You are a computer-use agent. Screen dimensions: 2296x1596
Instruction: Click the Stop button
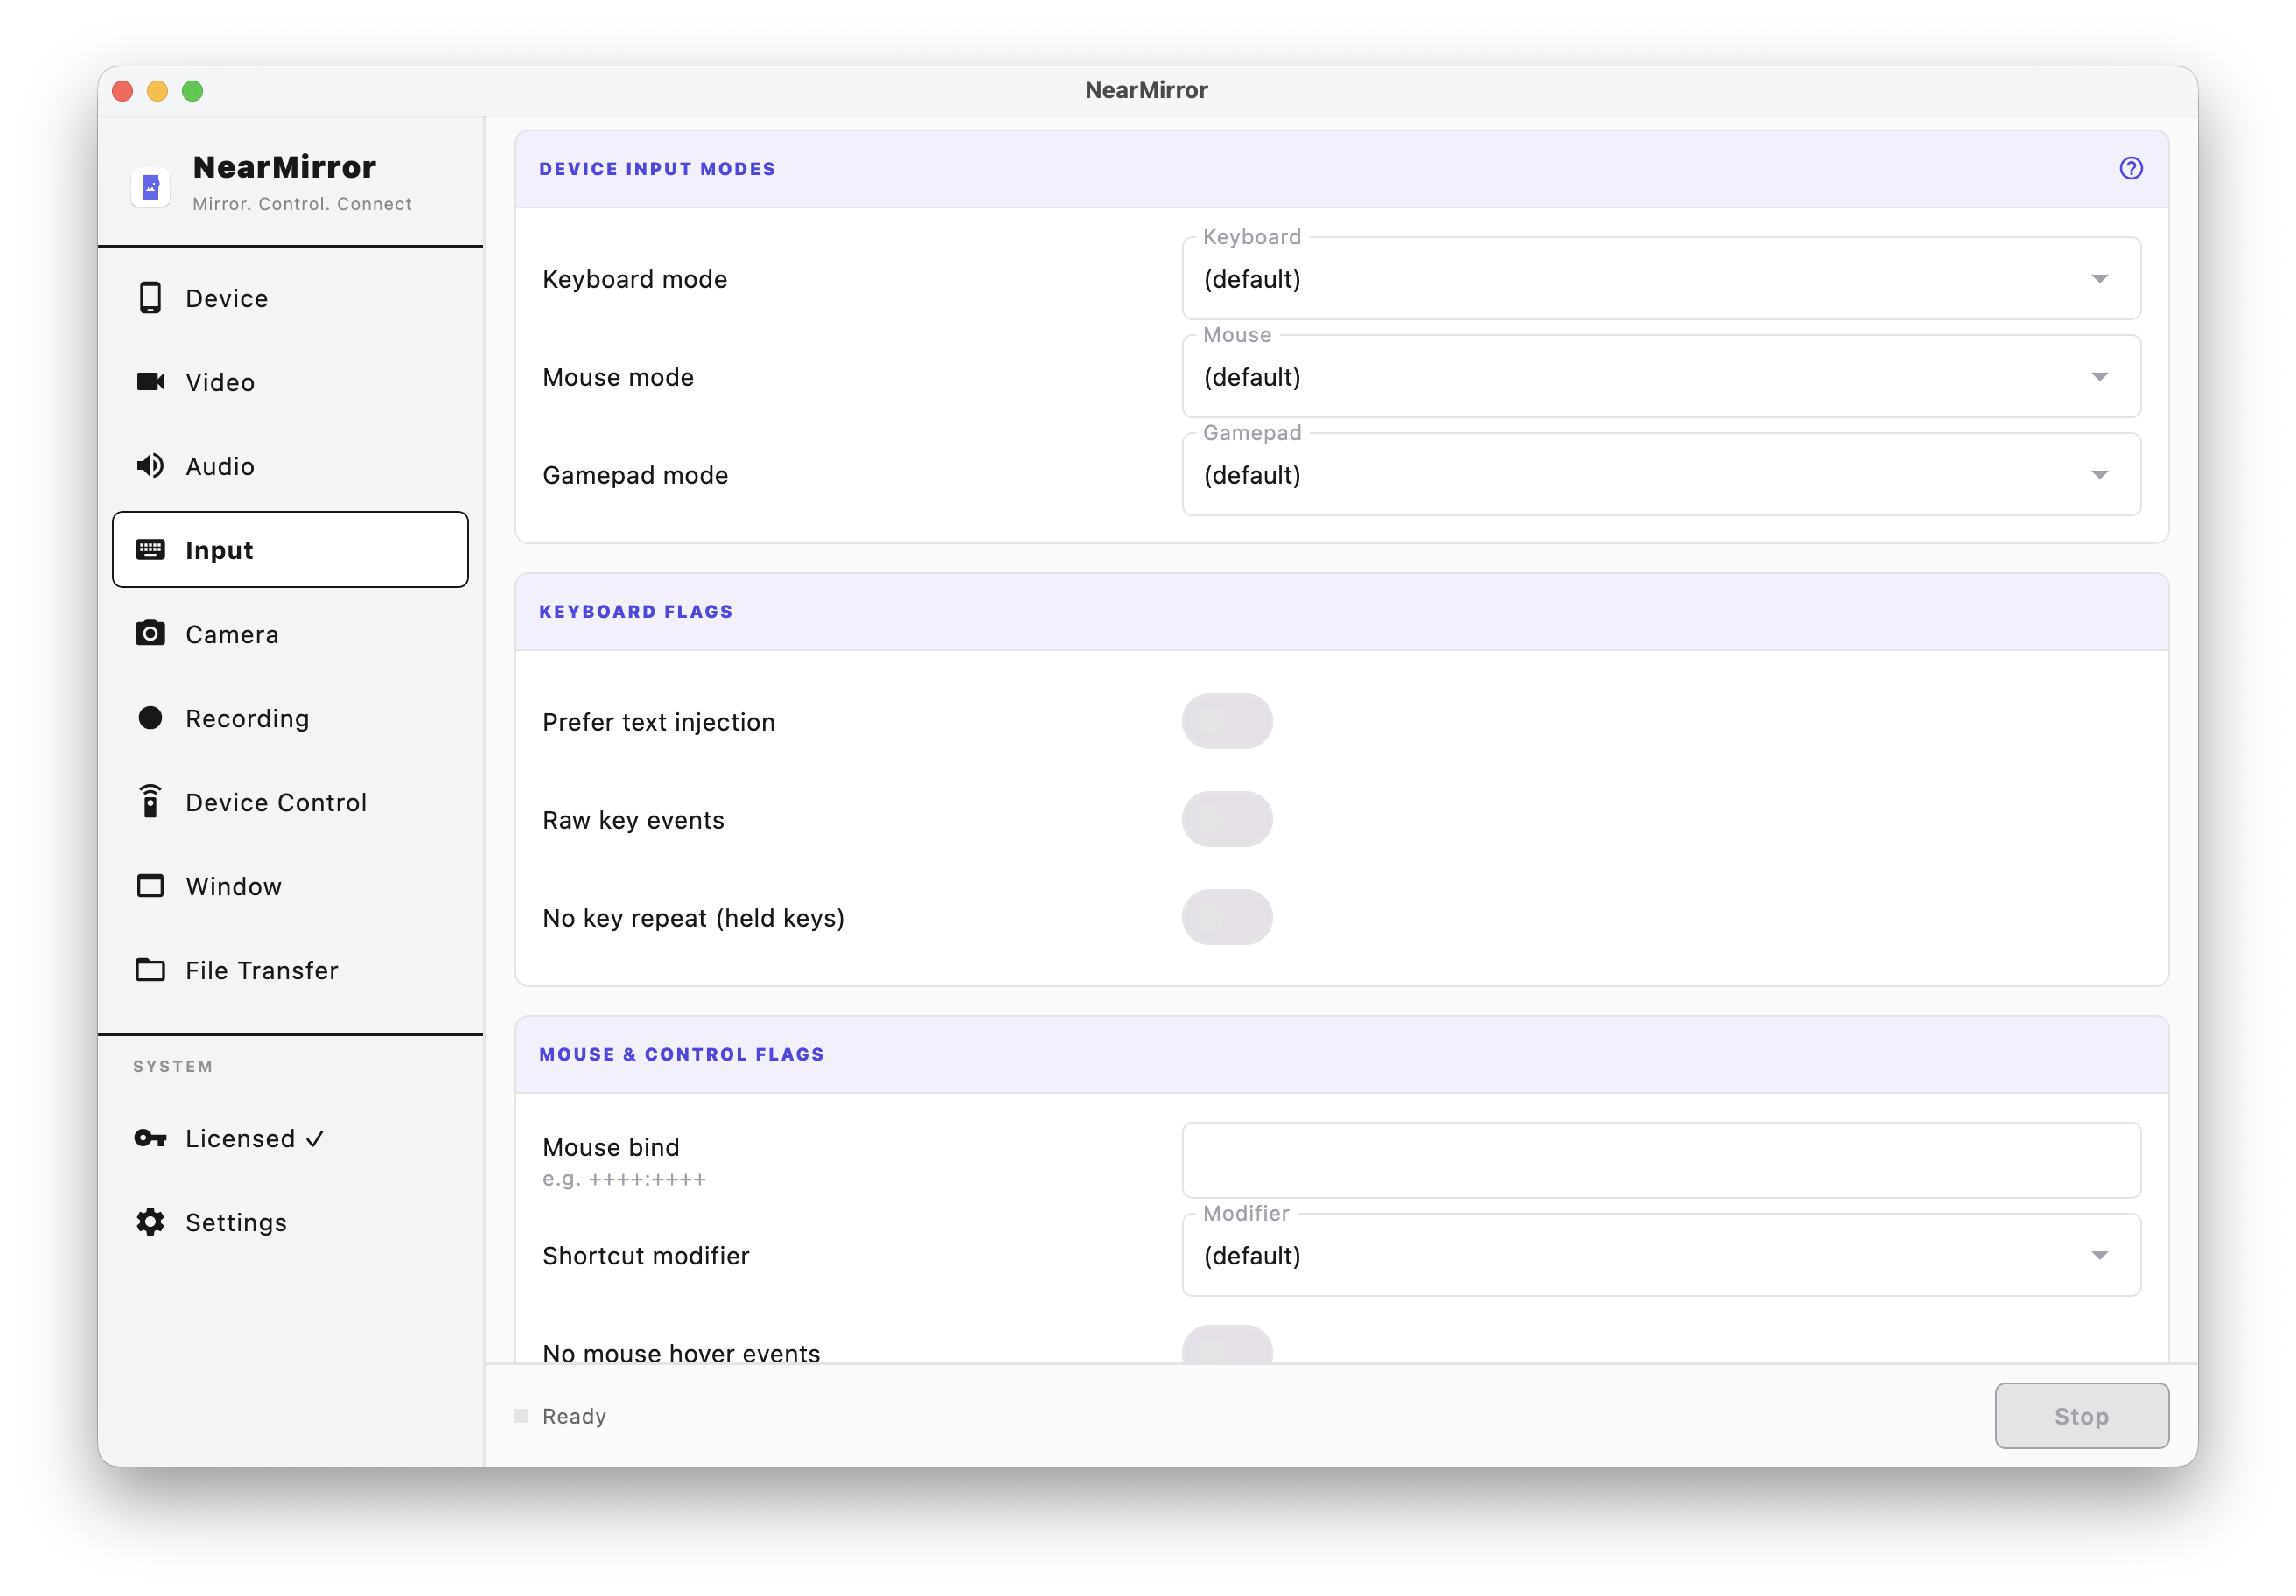(2080, 1415)
